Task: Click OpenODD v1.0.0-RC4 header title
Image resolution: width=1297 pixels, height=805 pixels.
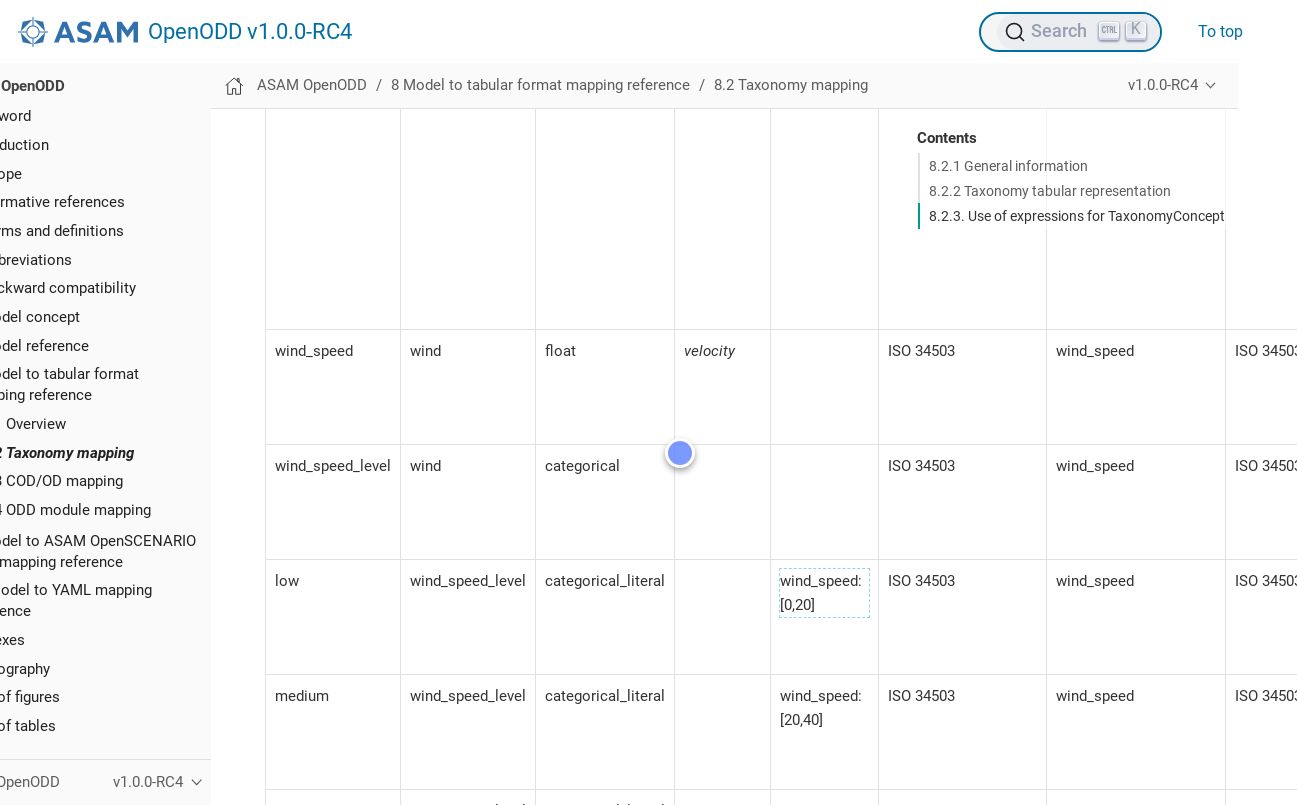Action: pyautogui.click(x=249, y=32)
